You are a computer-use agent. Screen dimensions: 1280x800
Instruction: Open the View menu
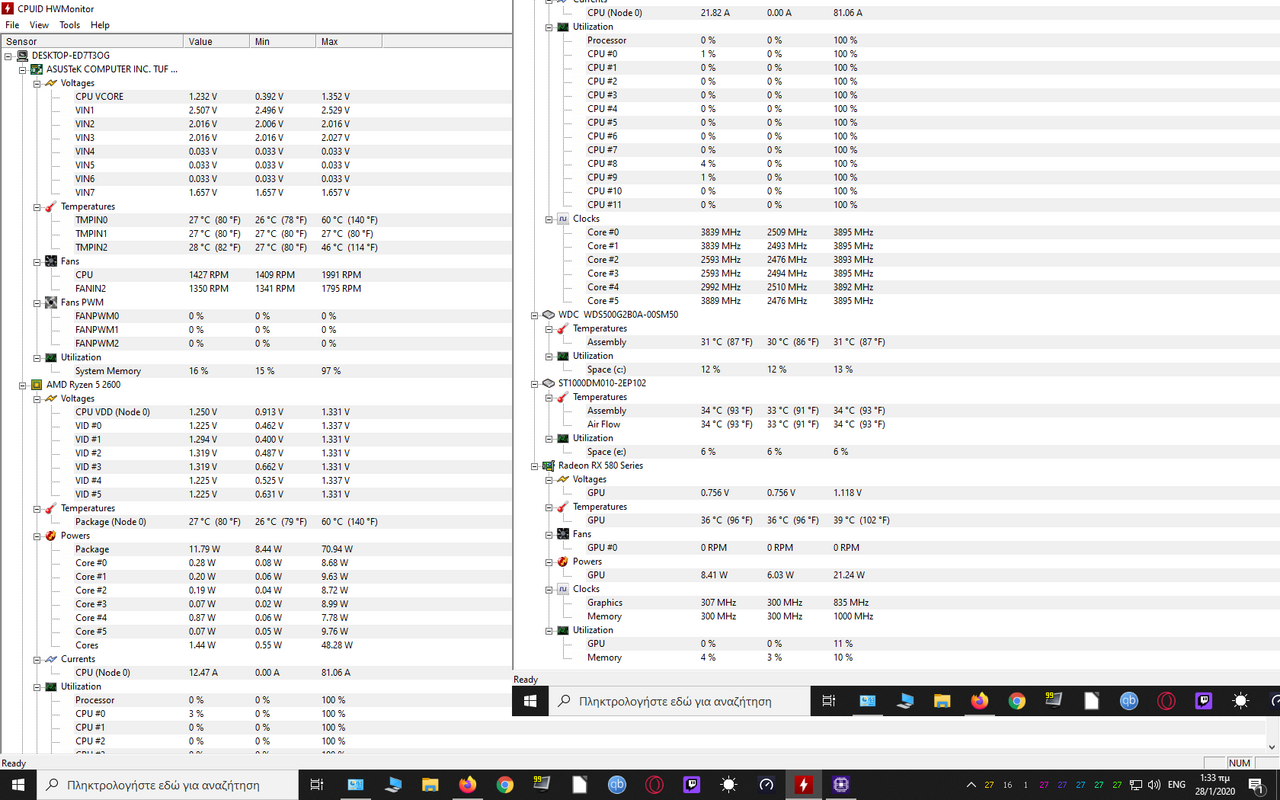39,25
